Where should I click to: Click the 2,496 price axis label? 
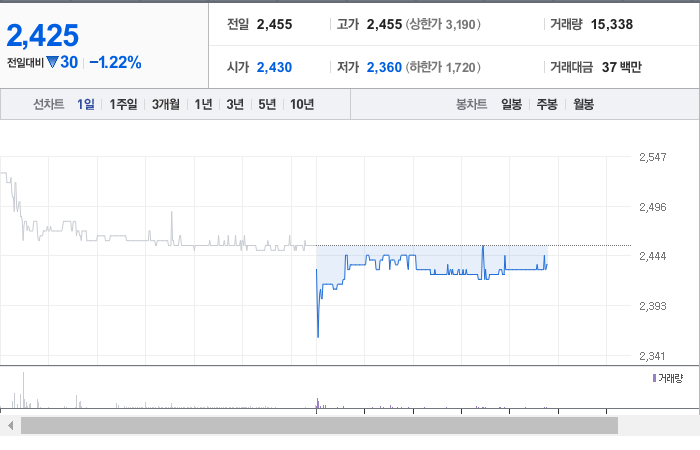click(652, 207)
